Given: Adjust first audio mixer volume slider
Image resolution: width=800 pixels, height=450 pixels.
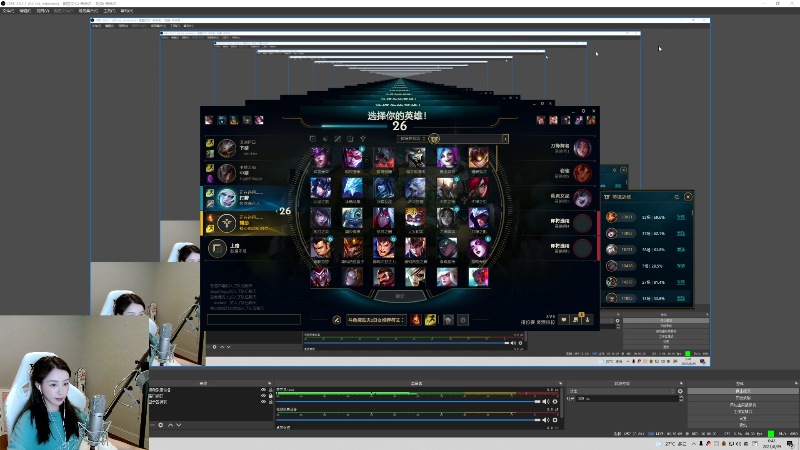Looking at the screenshot, I should pyautogui.click(x=408, y=402).
